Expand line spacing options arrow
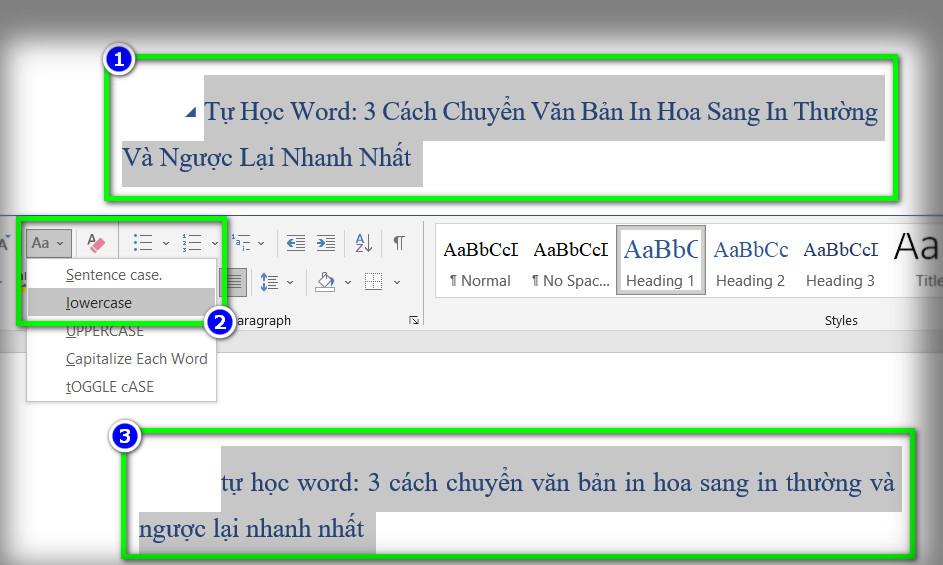The height and width of the screenshot is (565, 943). (290, 282)
